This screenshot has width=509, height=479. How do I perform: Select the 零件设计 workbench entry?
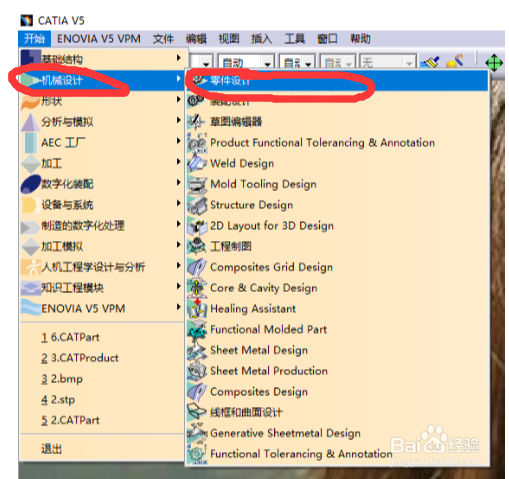pos(337,80)
